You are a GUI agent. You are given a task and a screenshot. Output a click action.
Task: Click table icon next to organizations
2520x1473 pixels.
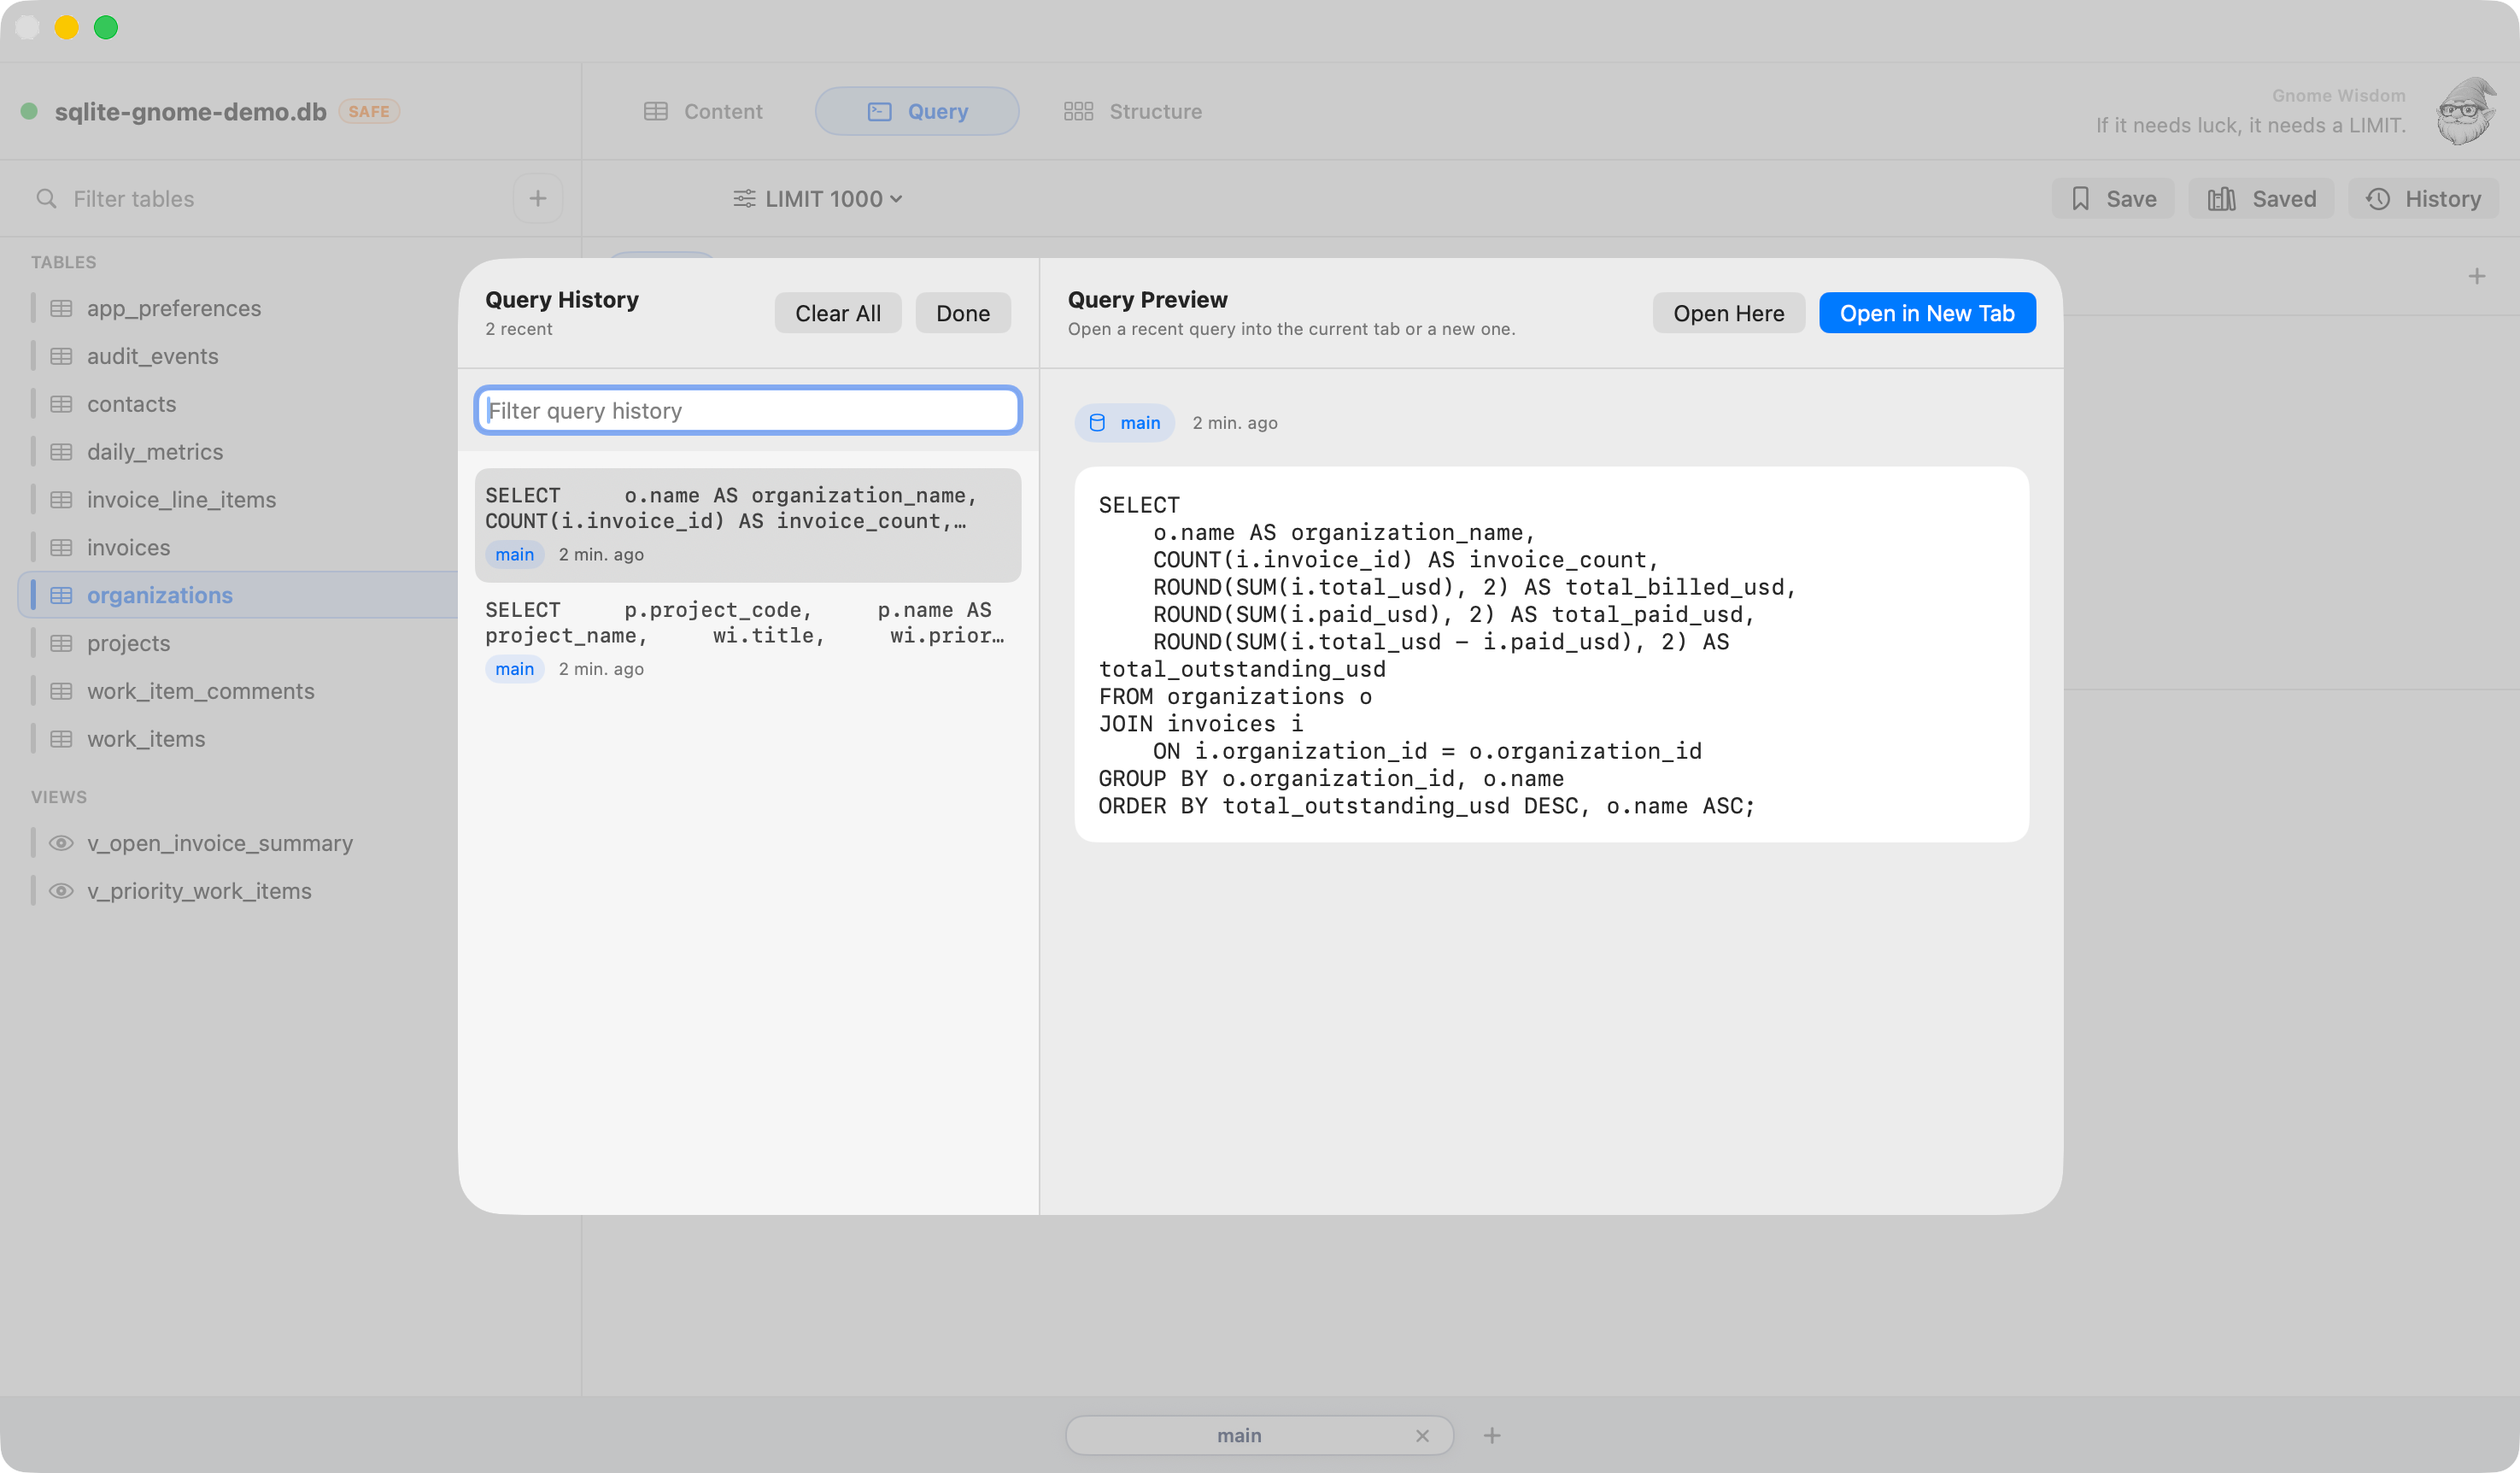(x=61, y=595)
